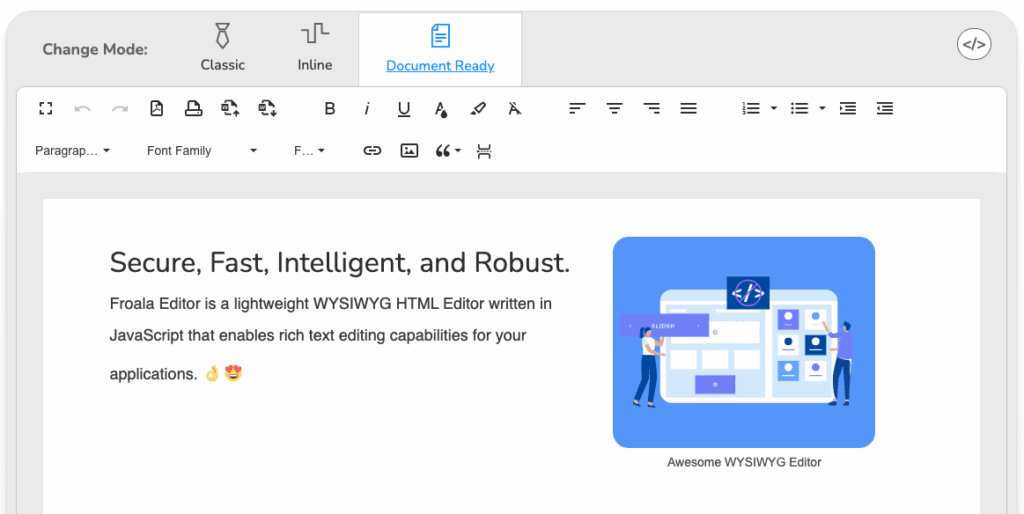Toggle italic formatting
Viewport: 1024px width, 514px height.
pos(367,108)
